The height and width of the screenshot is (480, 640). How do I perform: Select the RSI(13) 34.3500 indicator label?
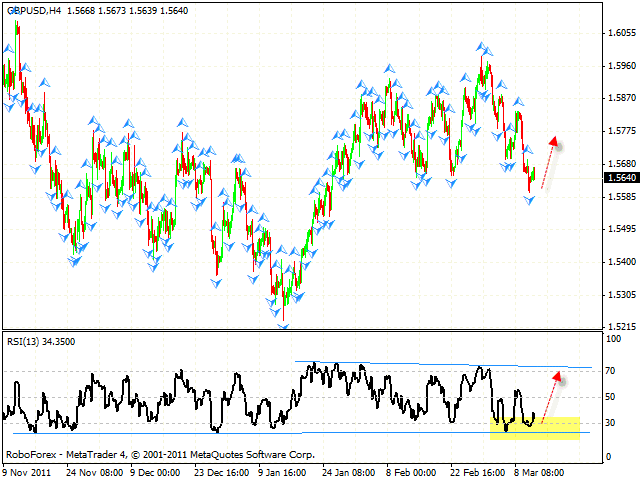(41, 341)
